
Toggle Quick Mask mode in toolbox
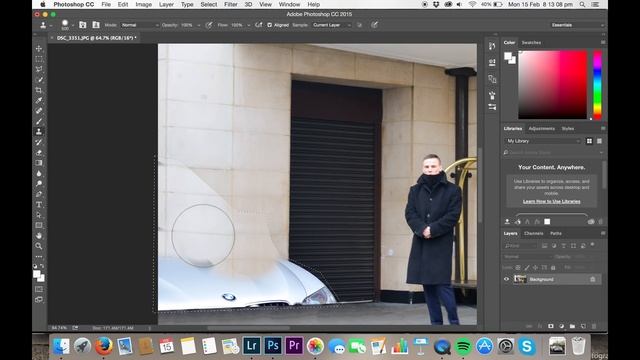click(x=39, y=289)
